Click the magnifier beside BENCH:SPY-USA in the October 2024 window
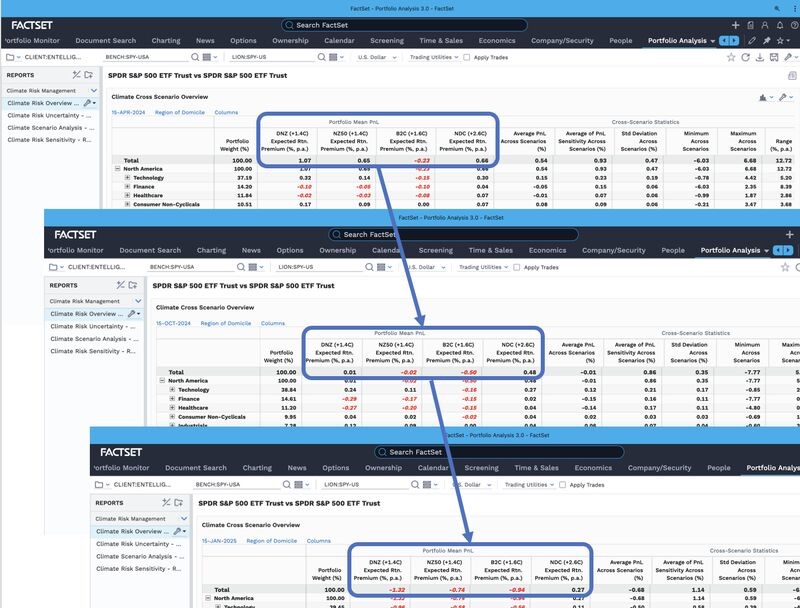This screenshot has height=608, width=800. point(241,267)
